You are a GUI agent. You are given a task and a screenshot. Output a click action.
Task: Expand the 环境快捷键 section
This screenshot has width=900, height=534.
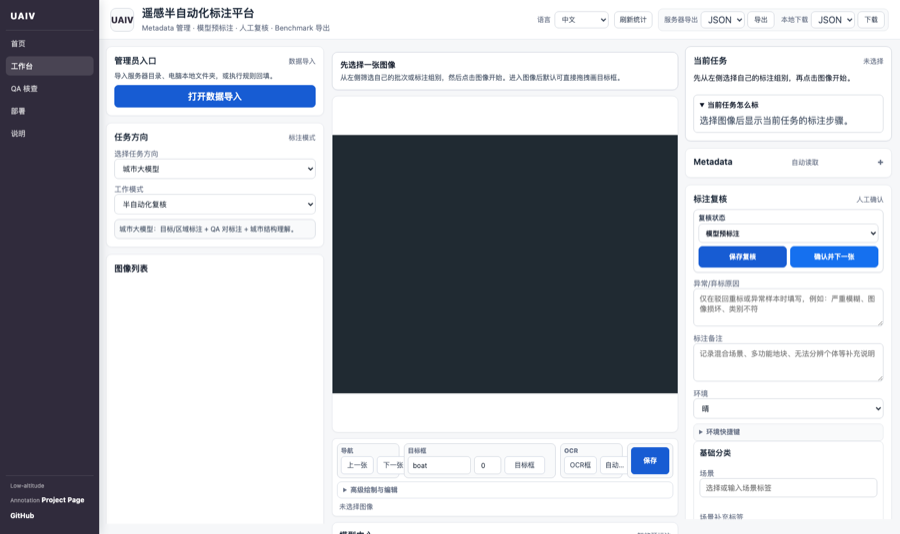tap(788, 432)
